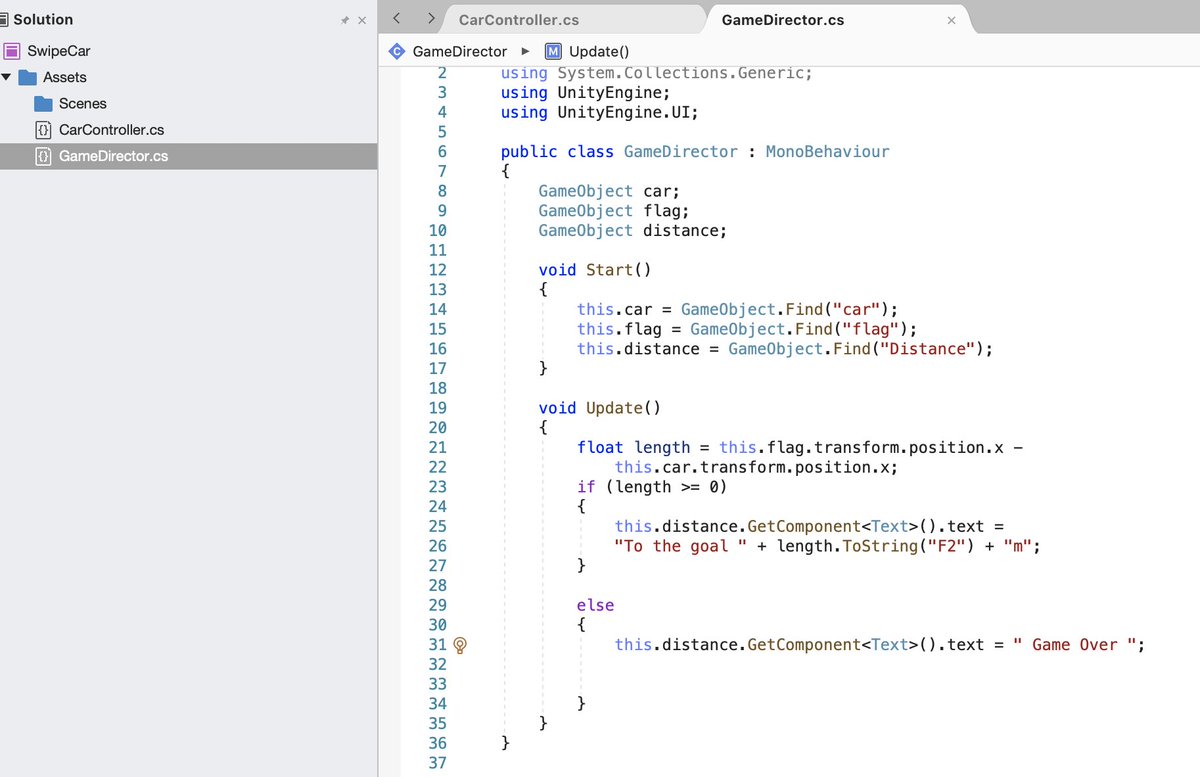Viewport: 1200px width, 777px height.
Task: Select GameDirector.cs label in Solution tree
Action: click(114, 156)
